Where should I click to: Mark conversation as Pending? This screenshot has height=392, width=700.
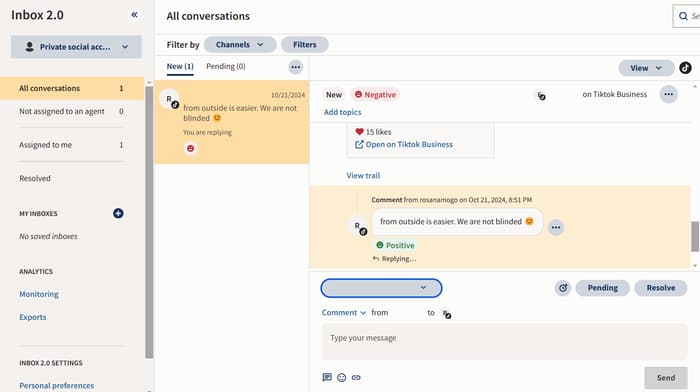click(603, 288)
